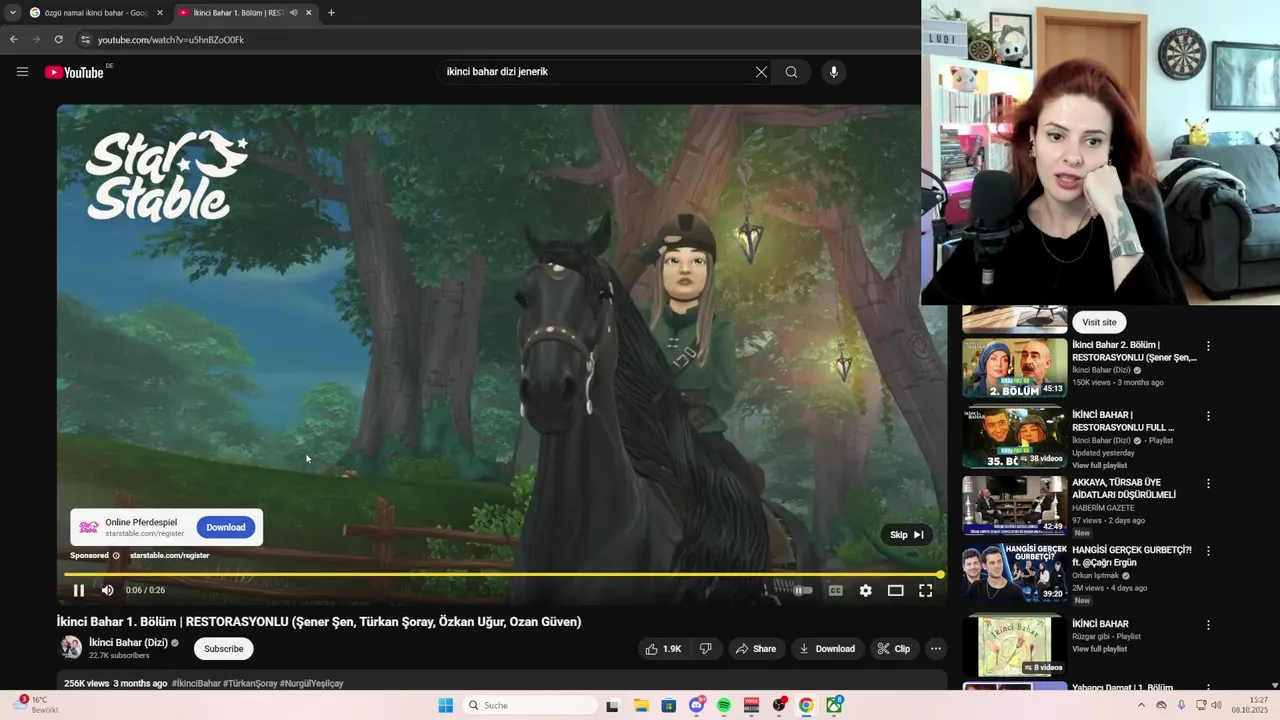Create a Clip of the video

pyautogui.click(x=893, y=649)
